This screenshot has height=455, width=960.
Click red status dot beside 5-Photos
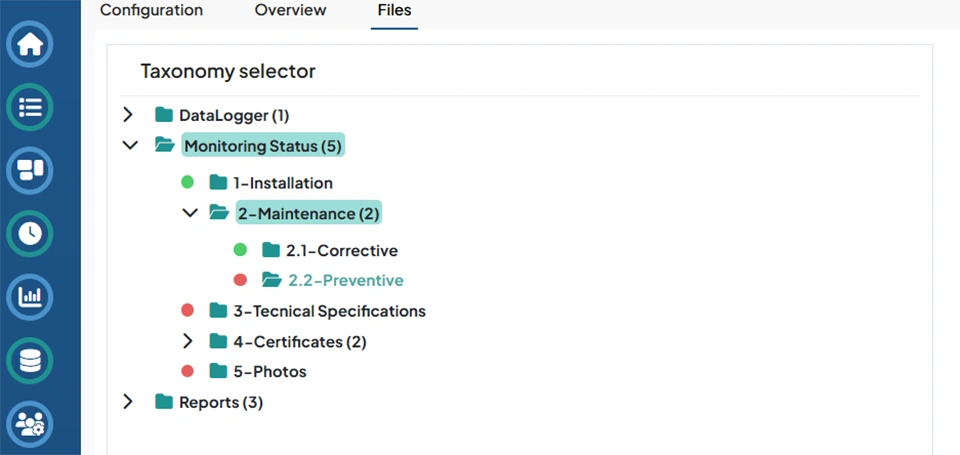point(187,371)
